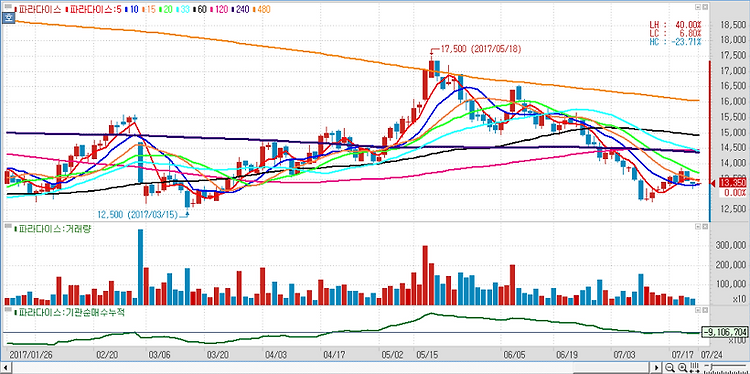The width and height of the screenshot is (750, 374).
Task: Click the scrollbar right arrow button
Action: (x=656, y=367)
